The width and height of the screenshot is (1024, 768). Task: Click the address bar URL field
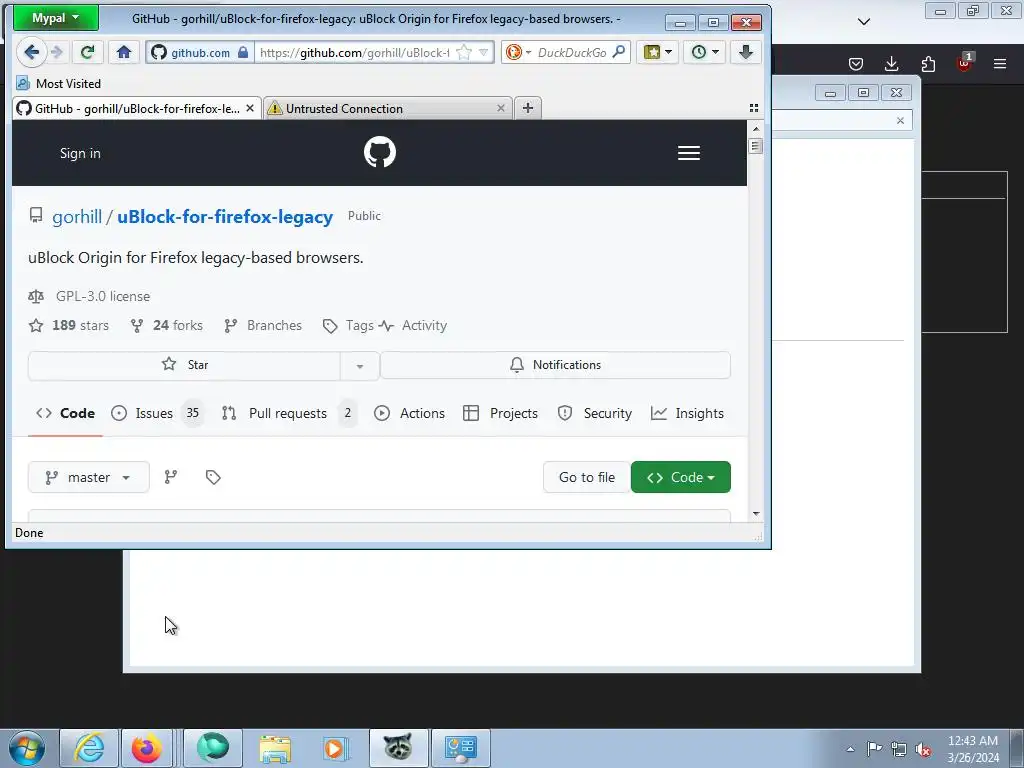(354, 52)
